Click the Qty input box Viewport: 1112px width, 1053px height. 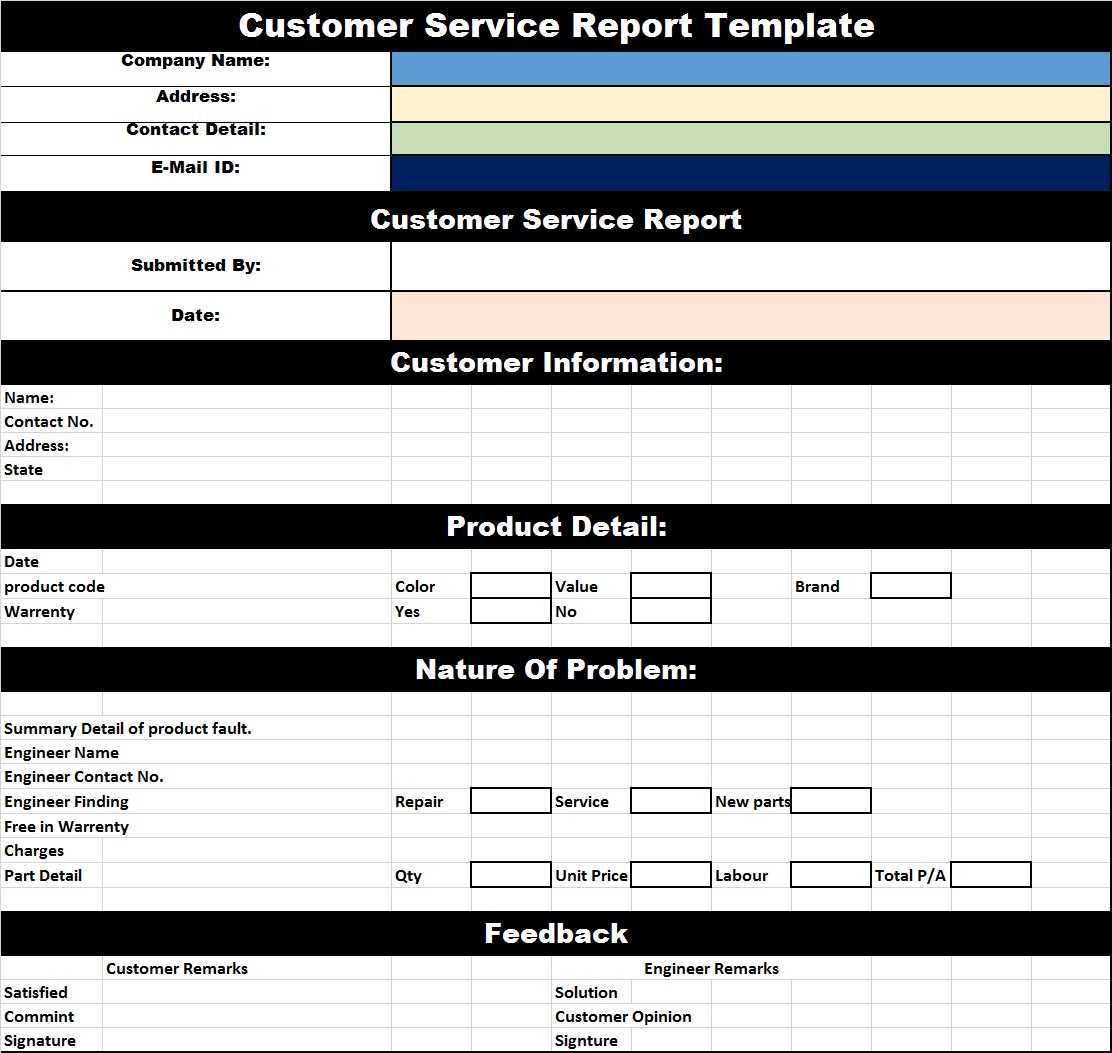(511, 874)
